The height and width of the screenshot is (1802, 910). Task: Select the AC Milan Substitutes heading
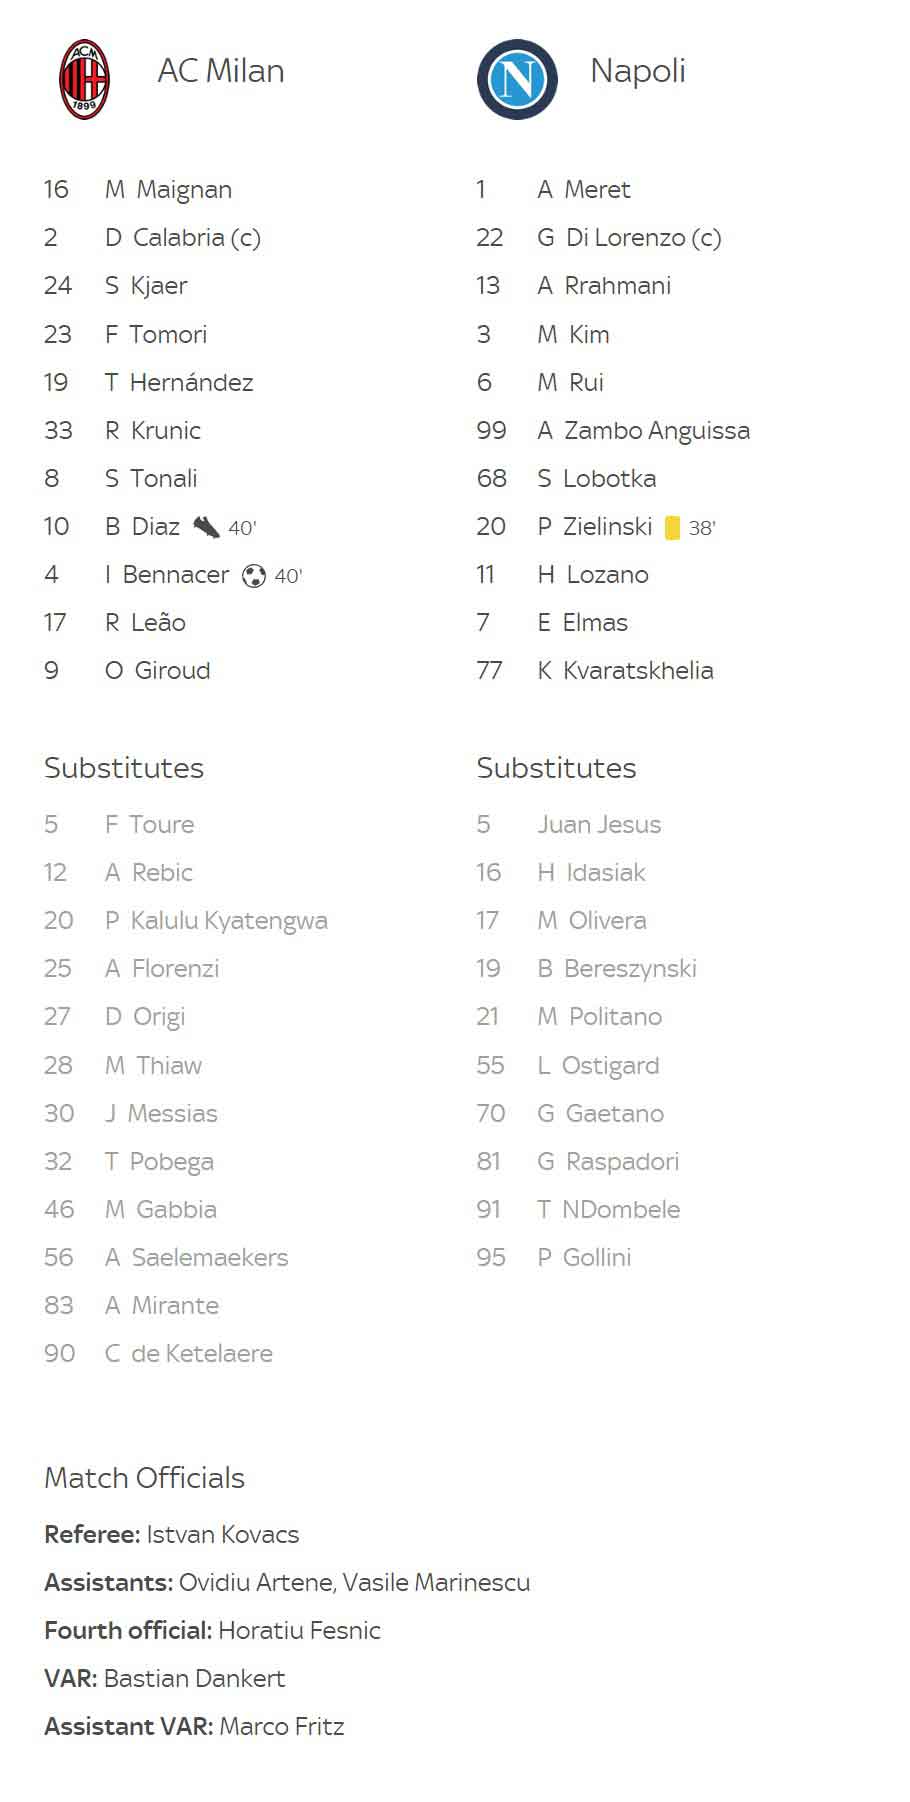[124, 767]
